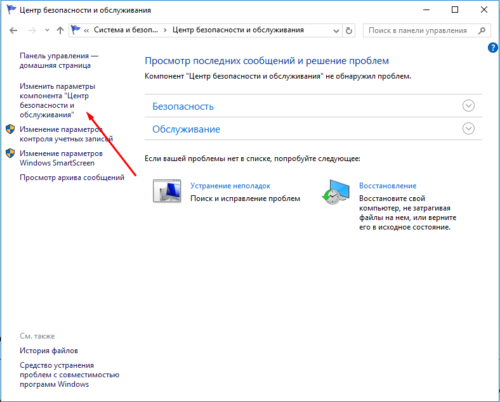Select Система и безоп... breadcrumb item
This screenshot has height=402, width=500.
126,30
